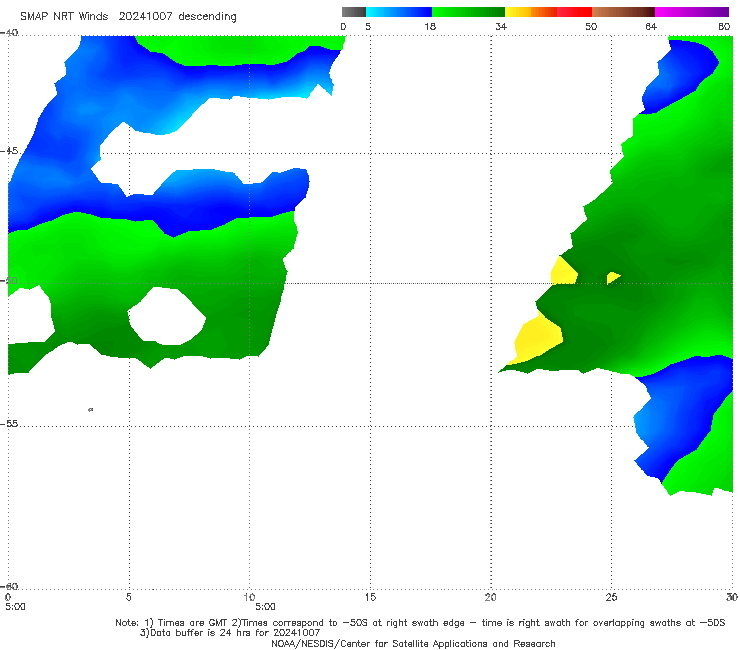This screenshot has height=650, width=740.
Task: Click the color bar label '34'
Action: (x=501, y=26)
